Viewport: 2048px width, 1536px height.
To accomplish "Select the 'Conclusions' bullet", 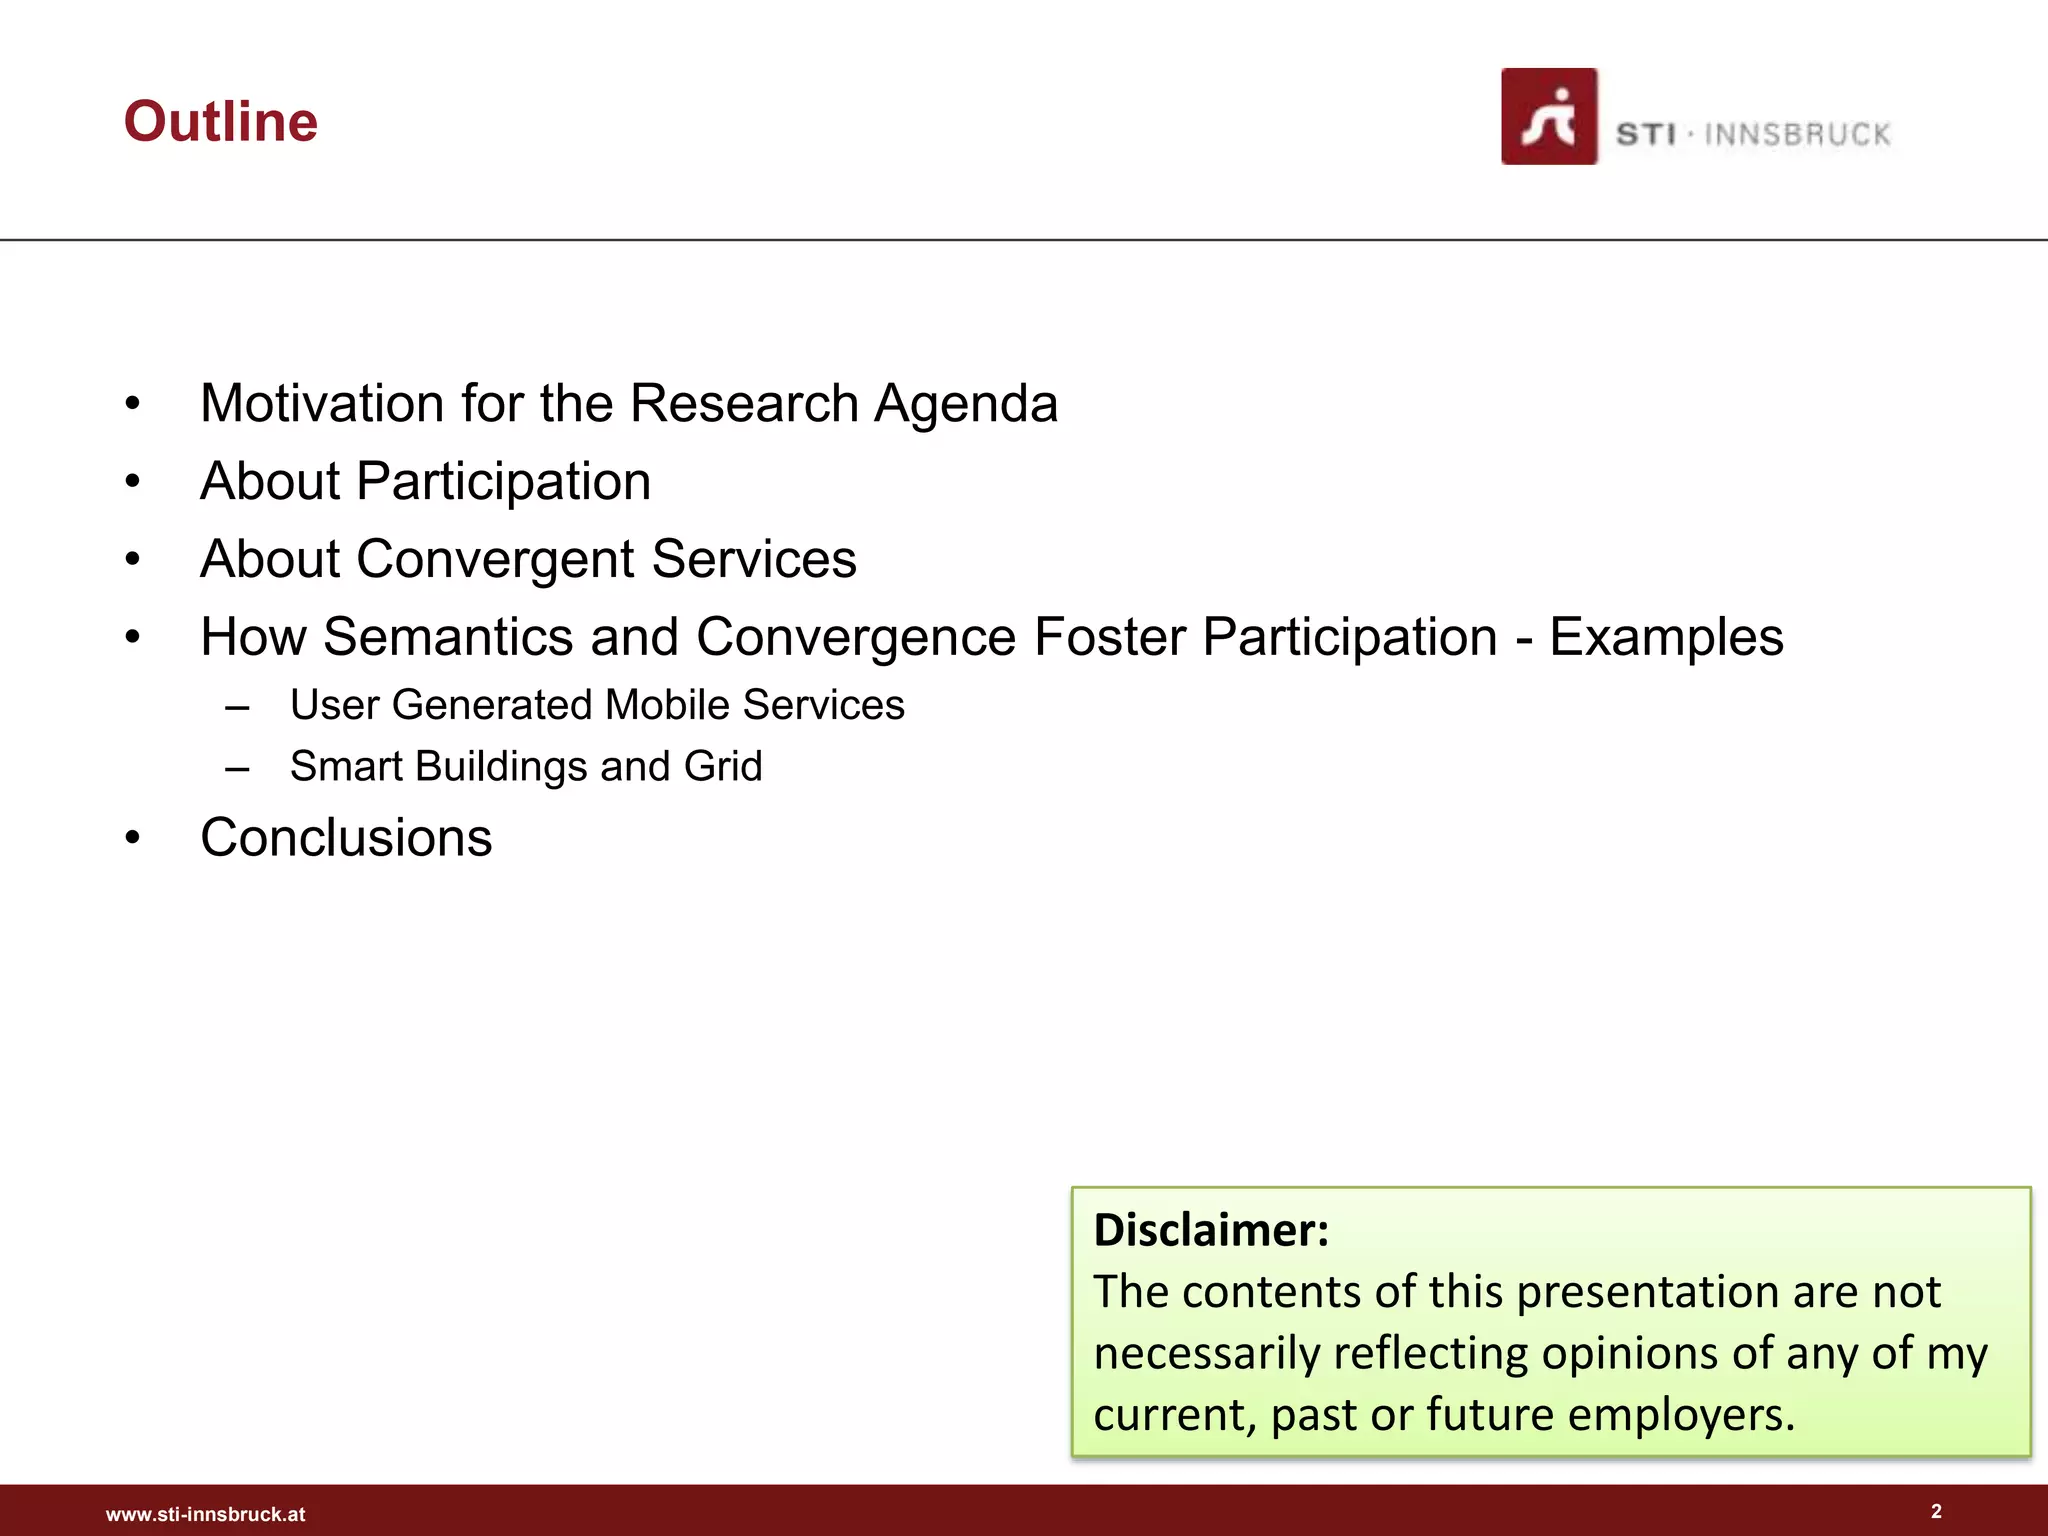I will click(346, 838).
